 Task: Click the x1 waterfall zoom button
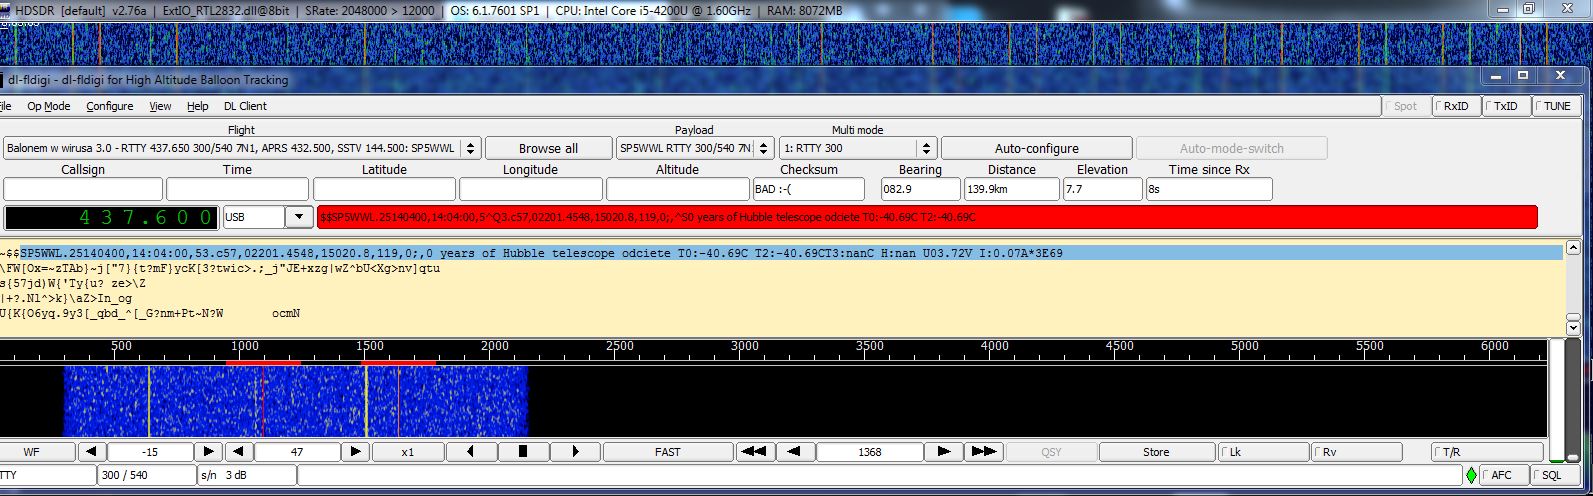pyautogui.click(x=408, y=452)
